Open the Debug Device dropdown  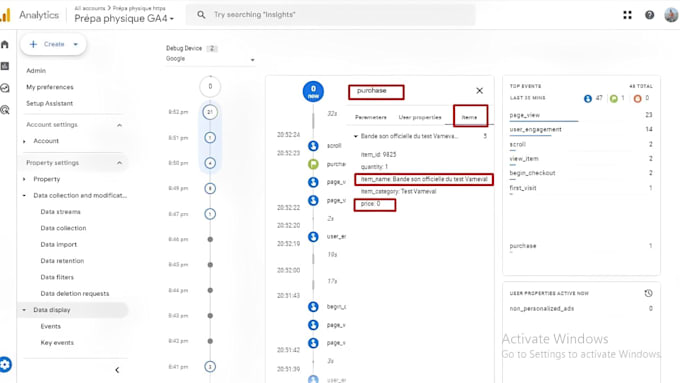pyautogui.click(x=210, y=59)
